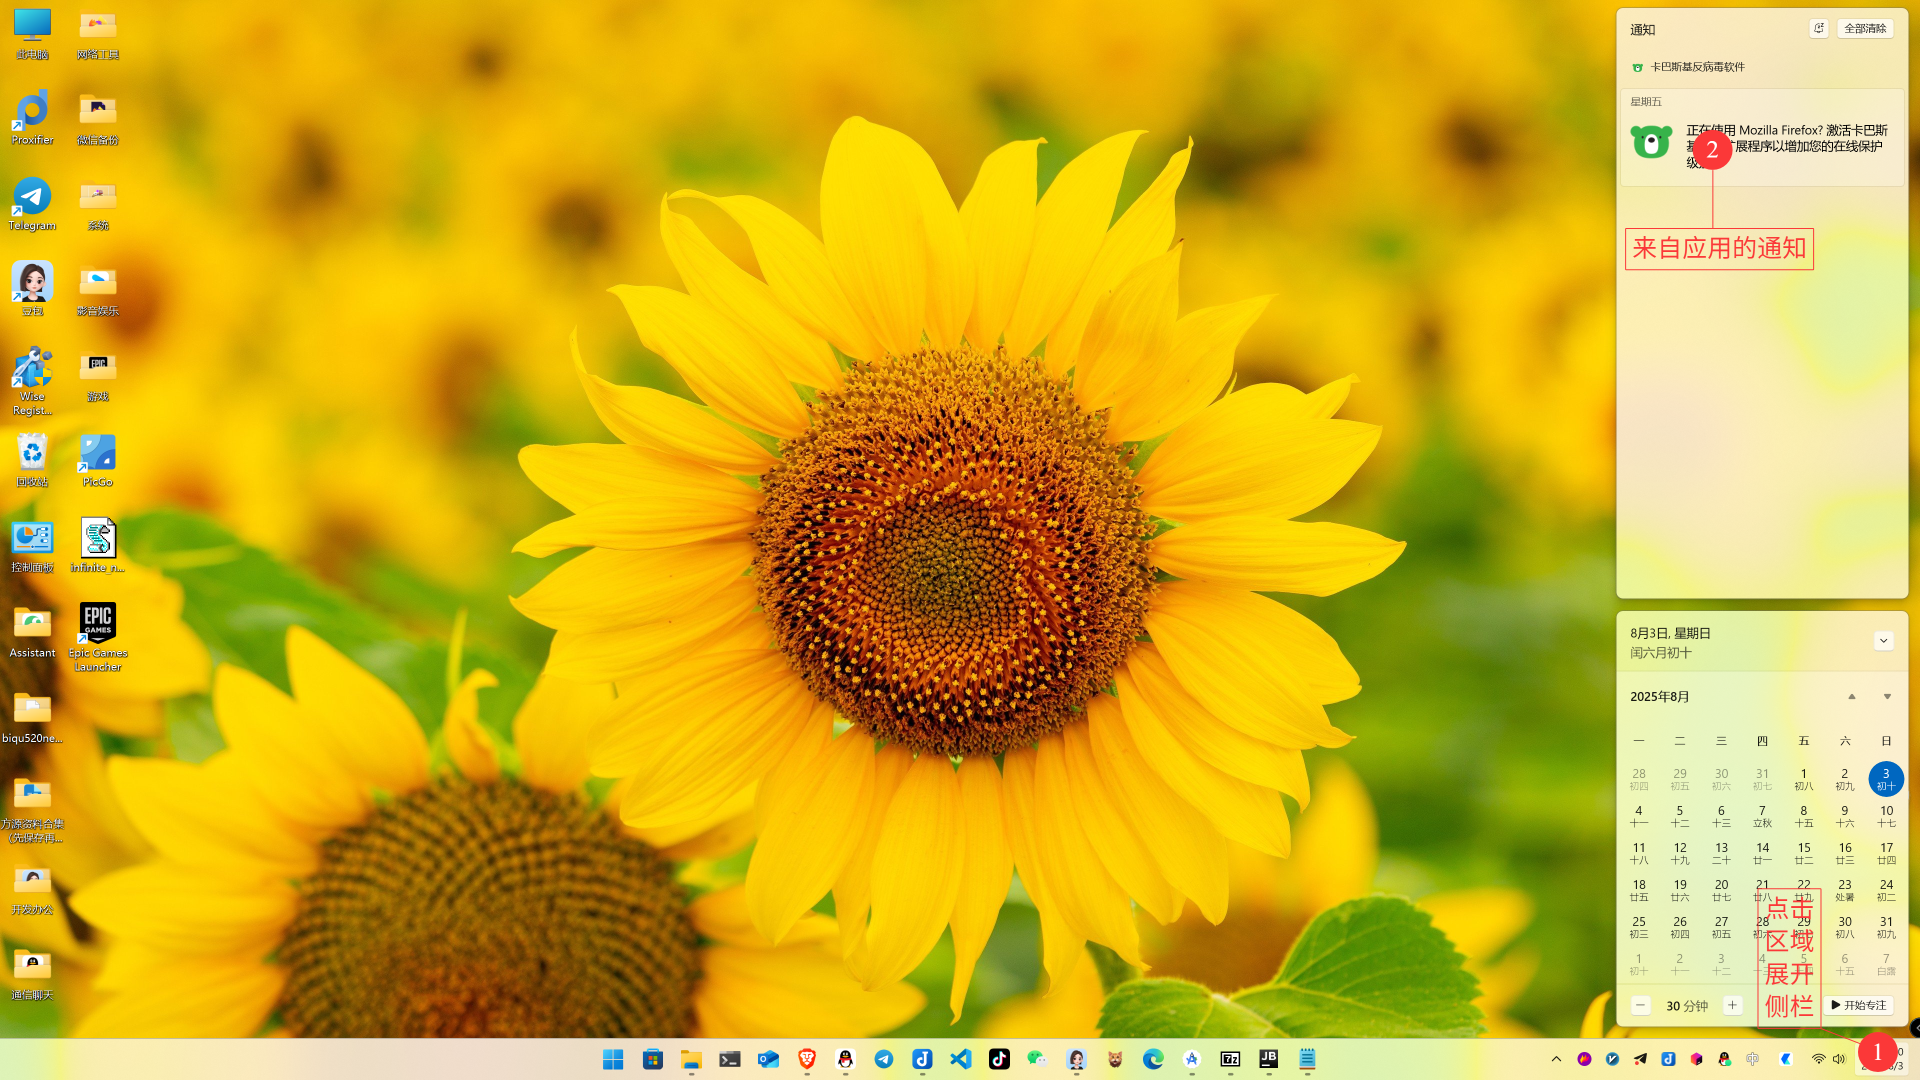Screen dimensions: 1920x1080
Task: Decrease focus time with minus button
Action: 1640,1005
